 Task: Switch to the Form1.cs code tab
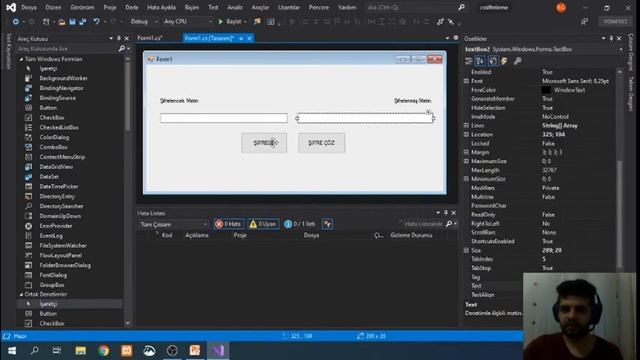point(150,38)
